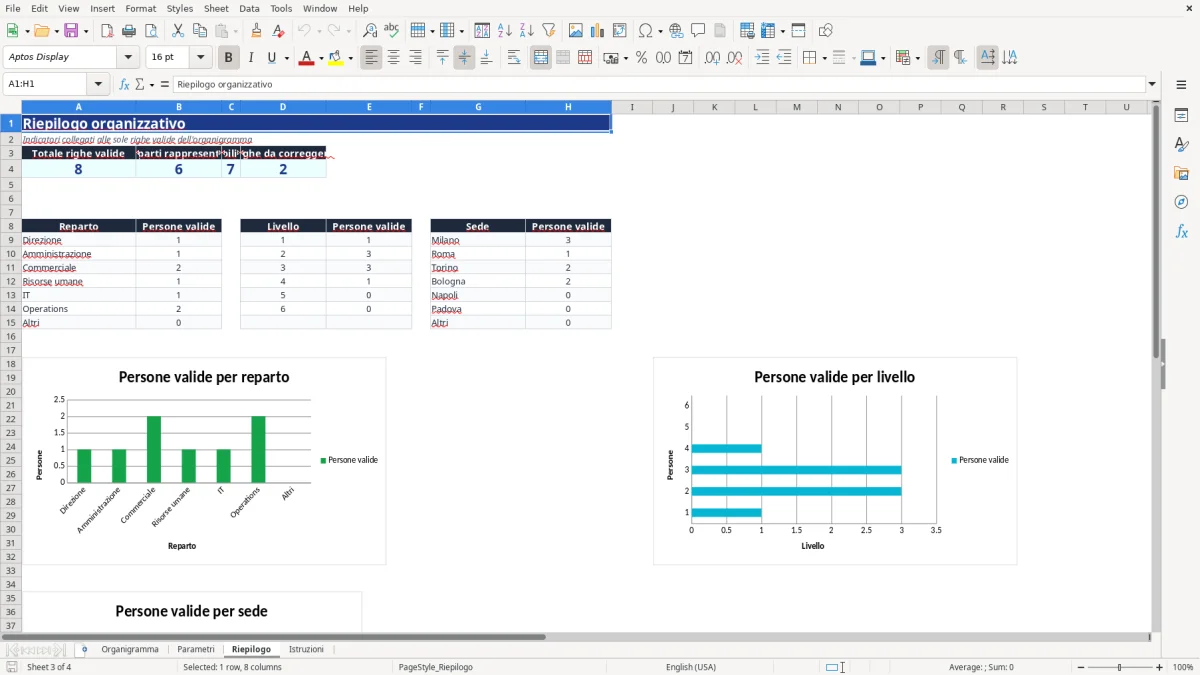Viewport: 1200px width, 675px height.
Task: Open the font name dropdown
Action: pos(127,58)
